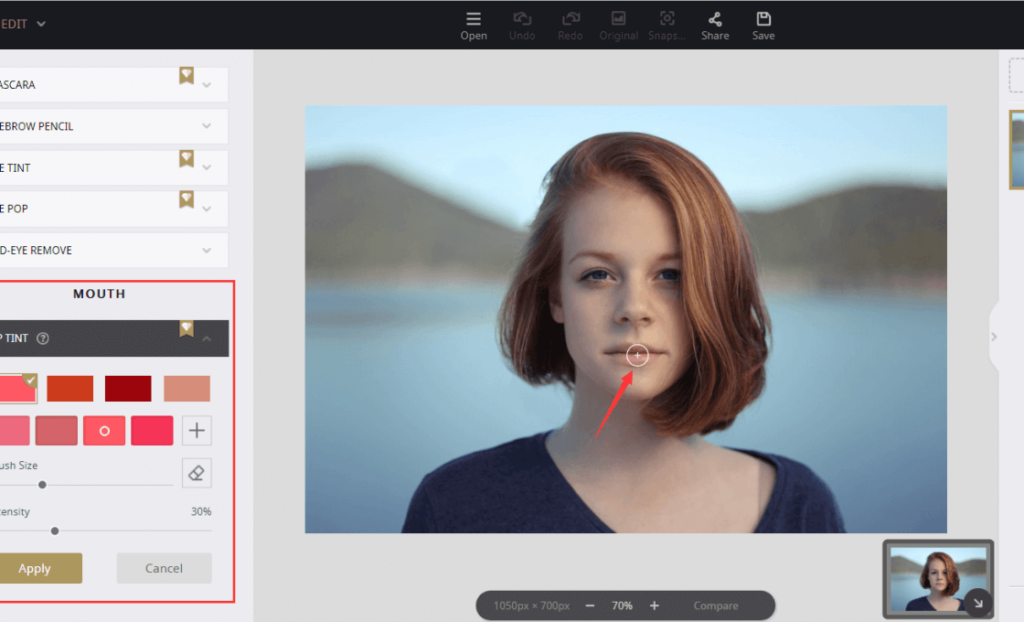Click the Open icon in top toolbar
This screenshot has width=1024, height=622.
tap(473, 19)
